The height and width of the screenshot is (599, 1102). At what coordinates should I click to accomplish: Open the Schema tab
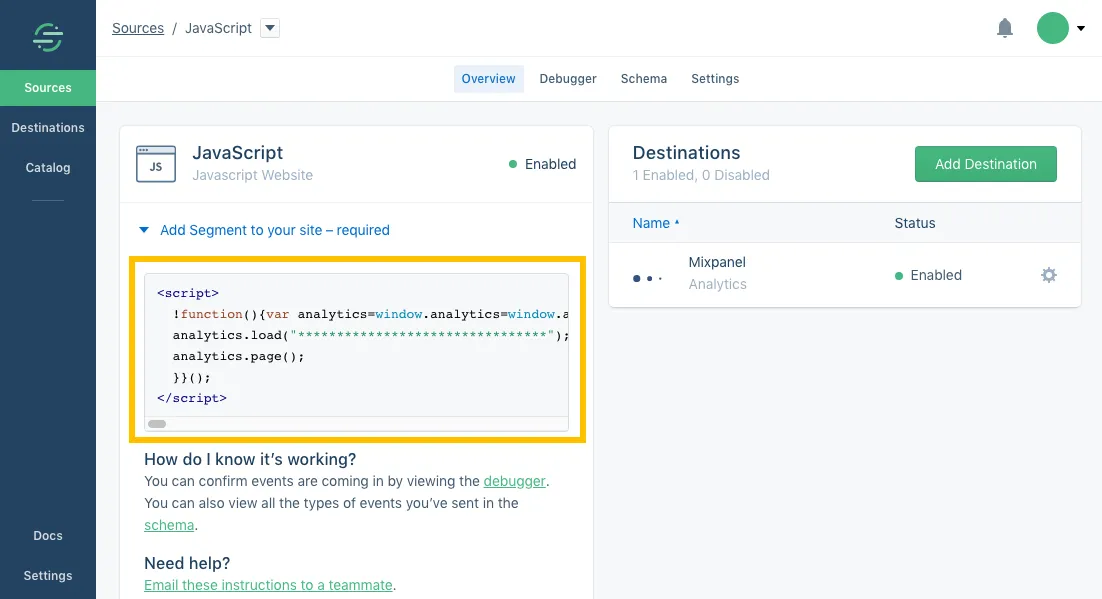click(x=644, y=79)
